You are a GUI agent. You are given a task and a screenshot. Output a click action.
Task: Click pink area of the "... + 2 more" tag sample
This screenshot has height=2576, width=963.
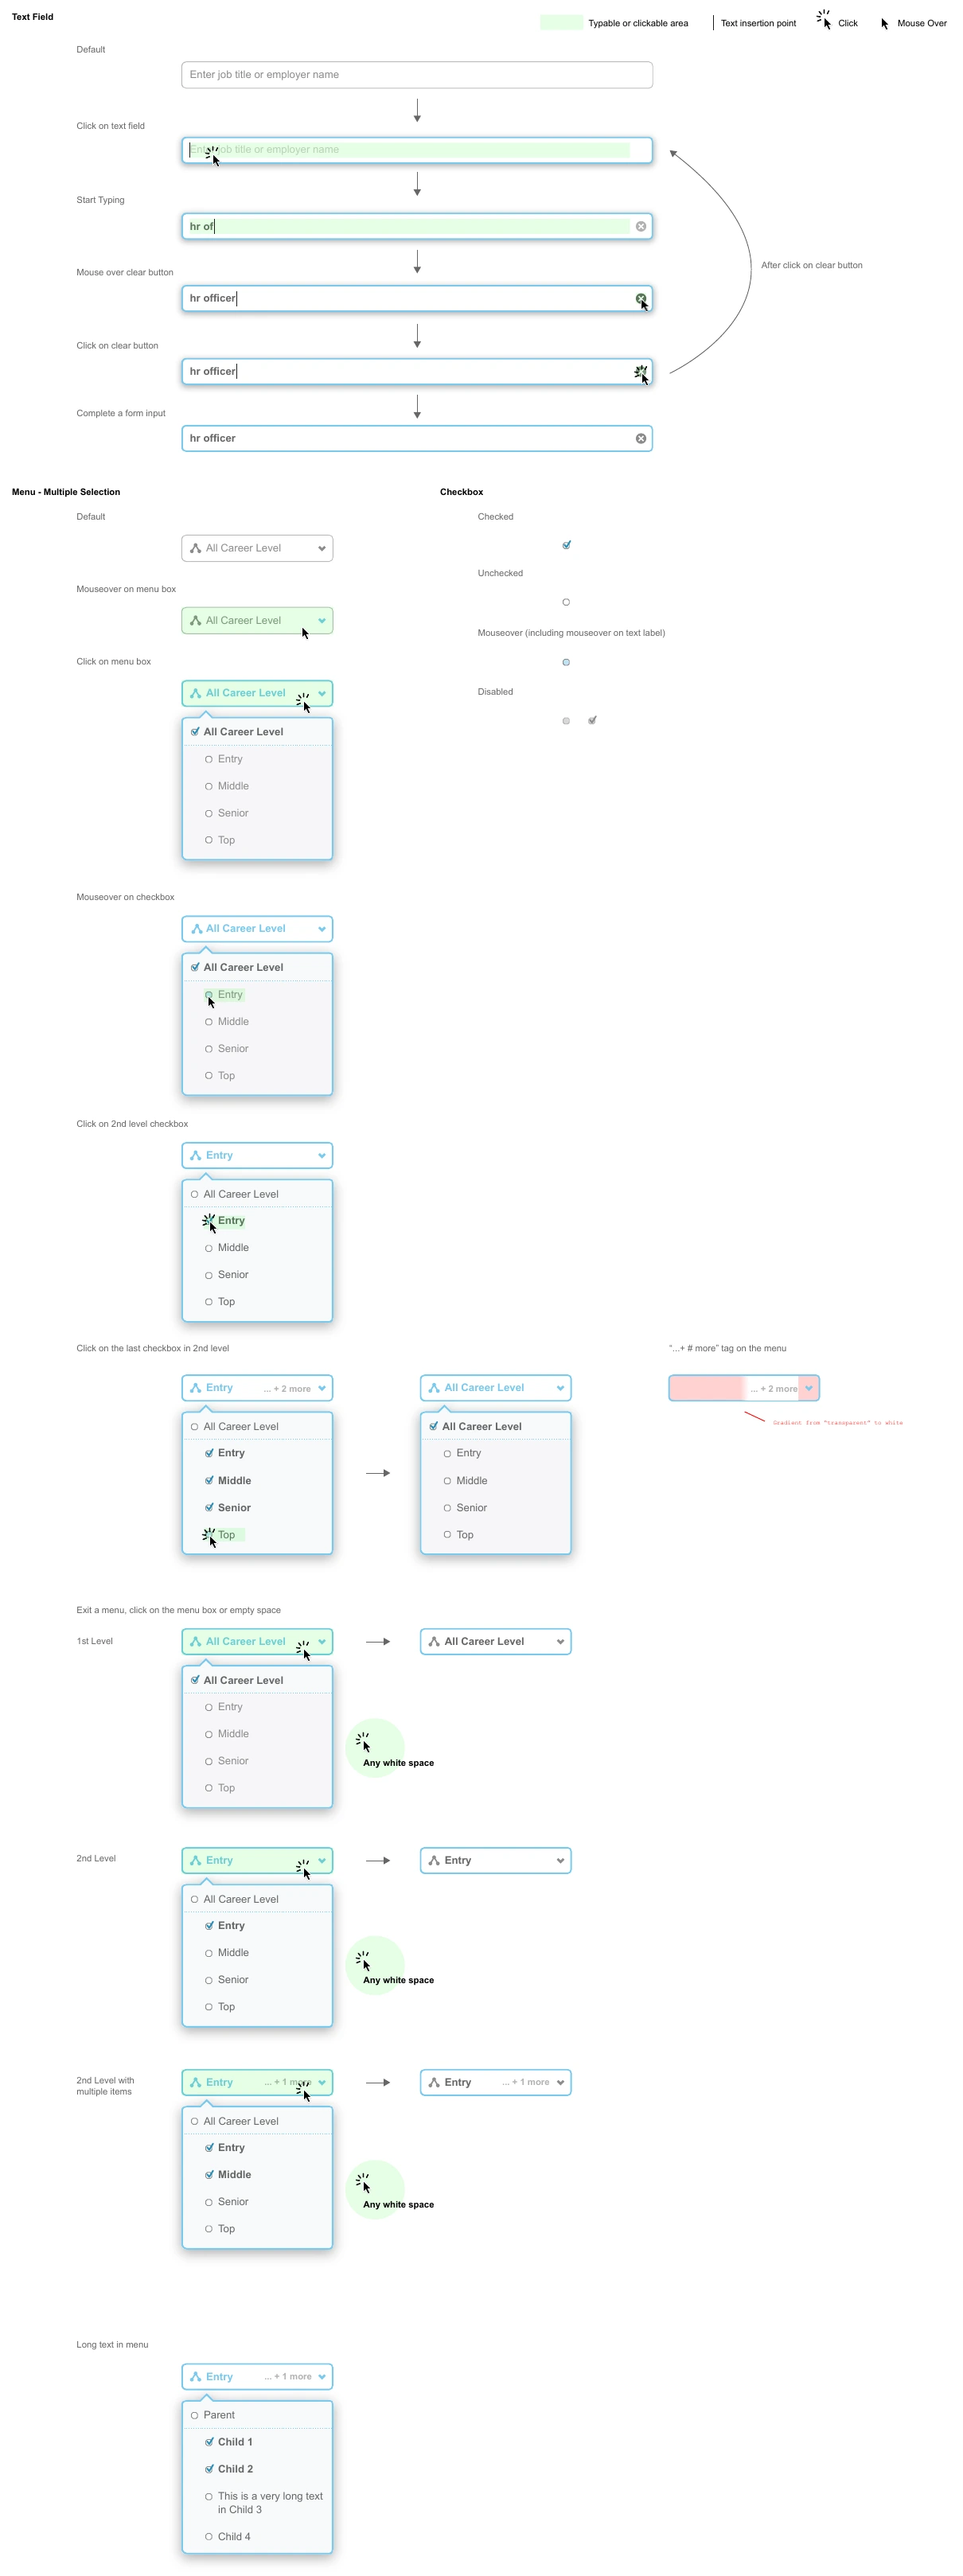(x=708, y=1388)
